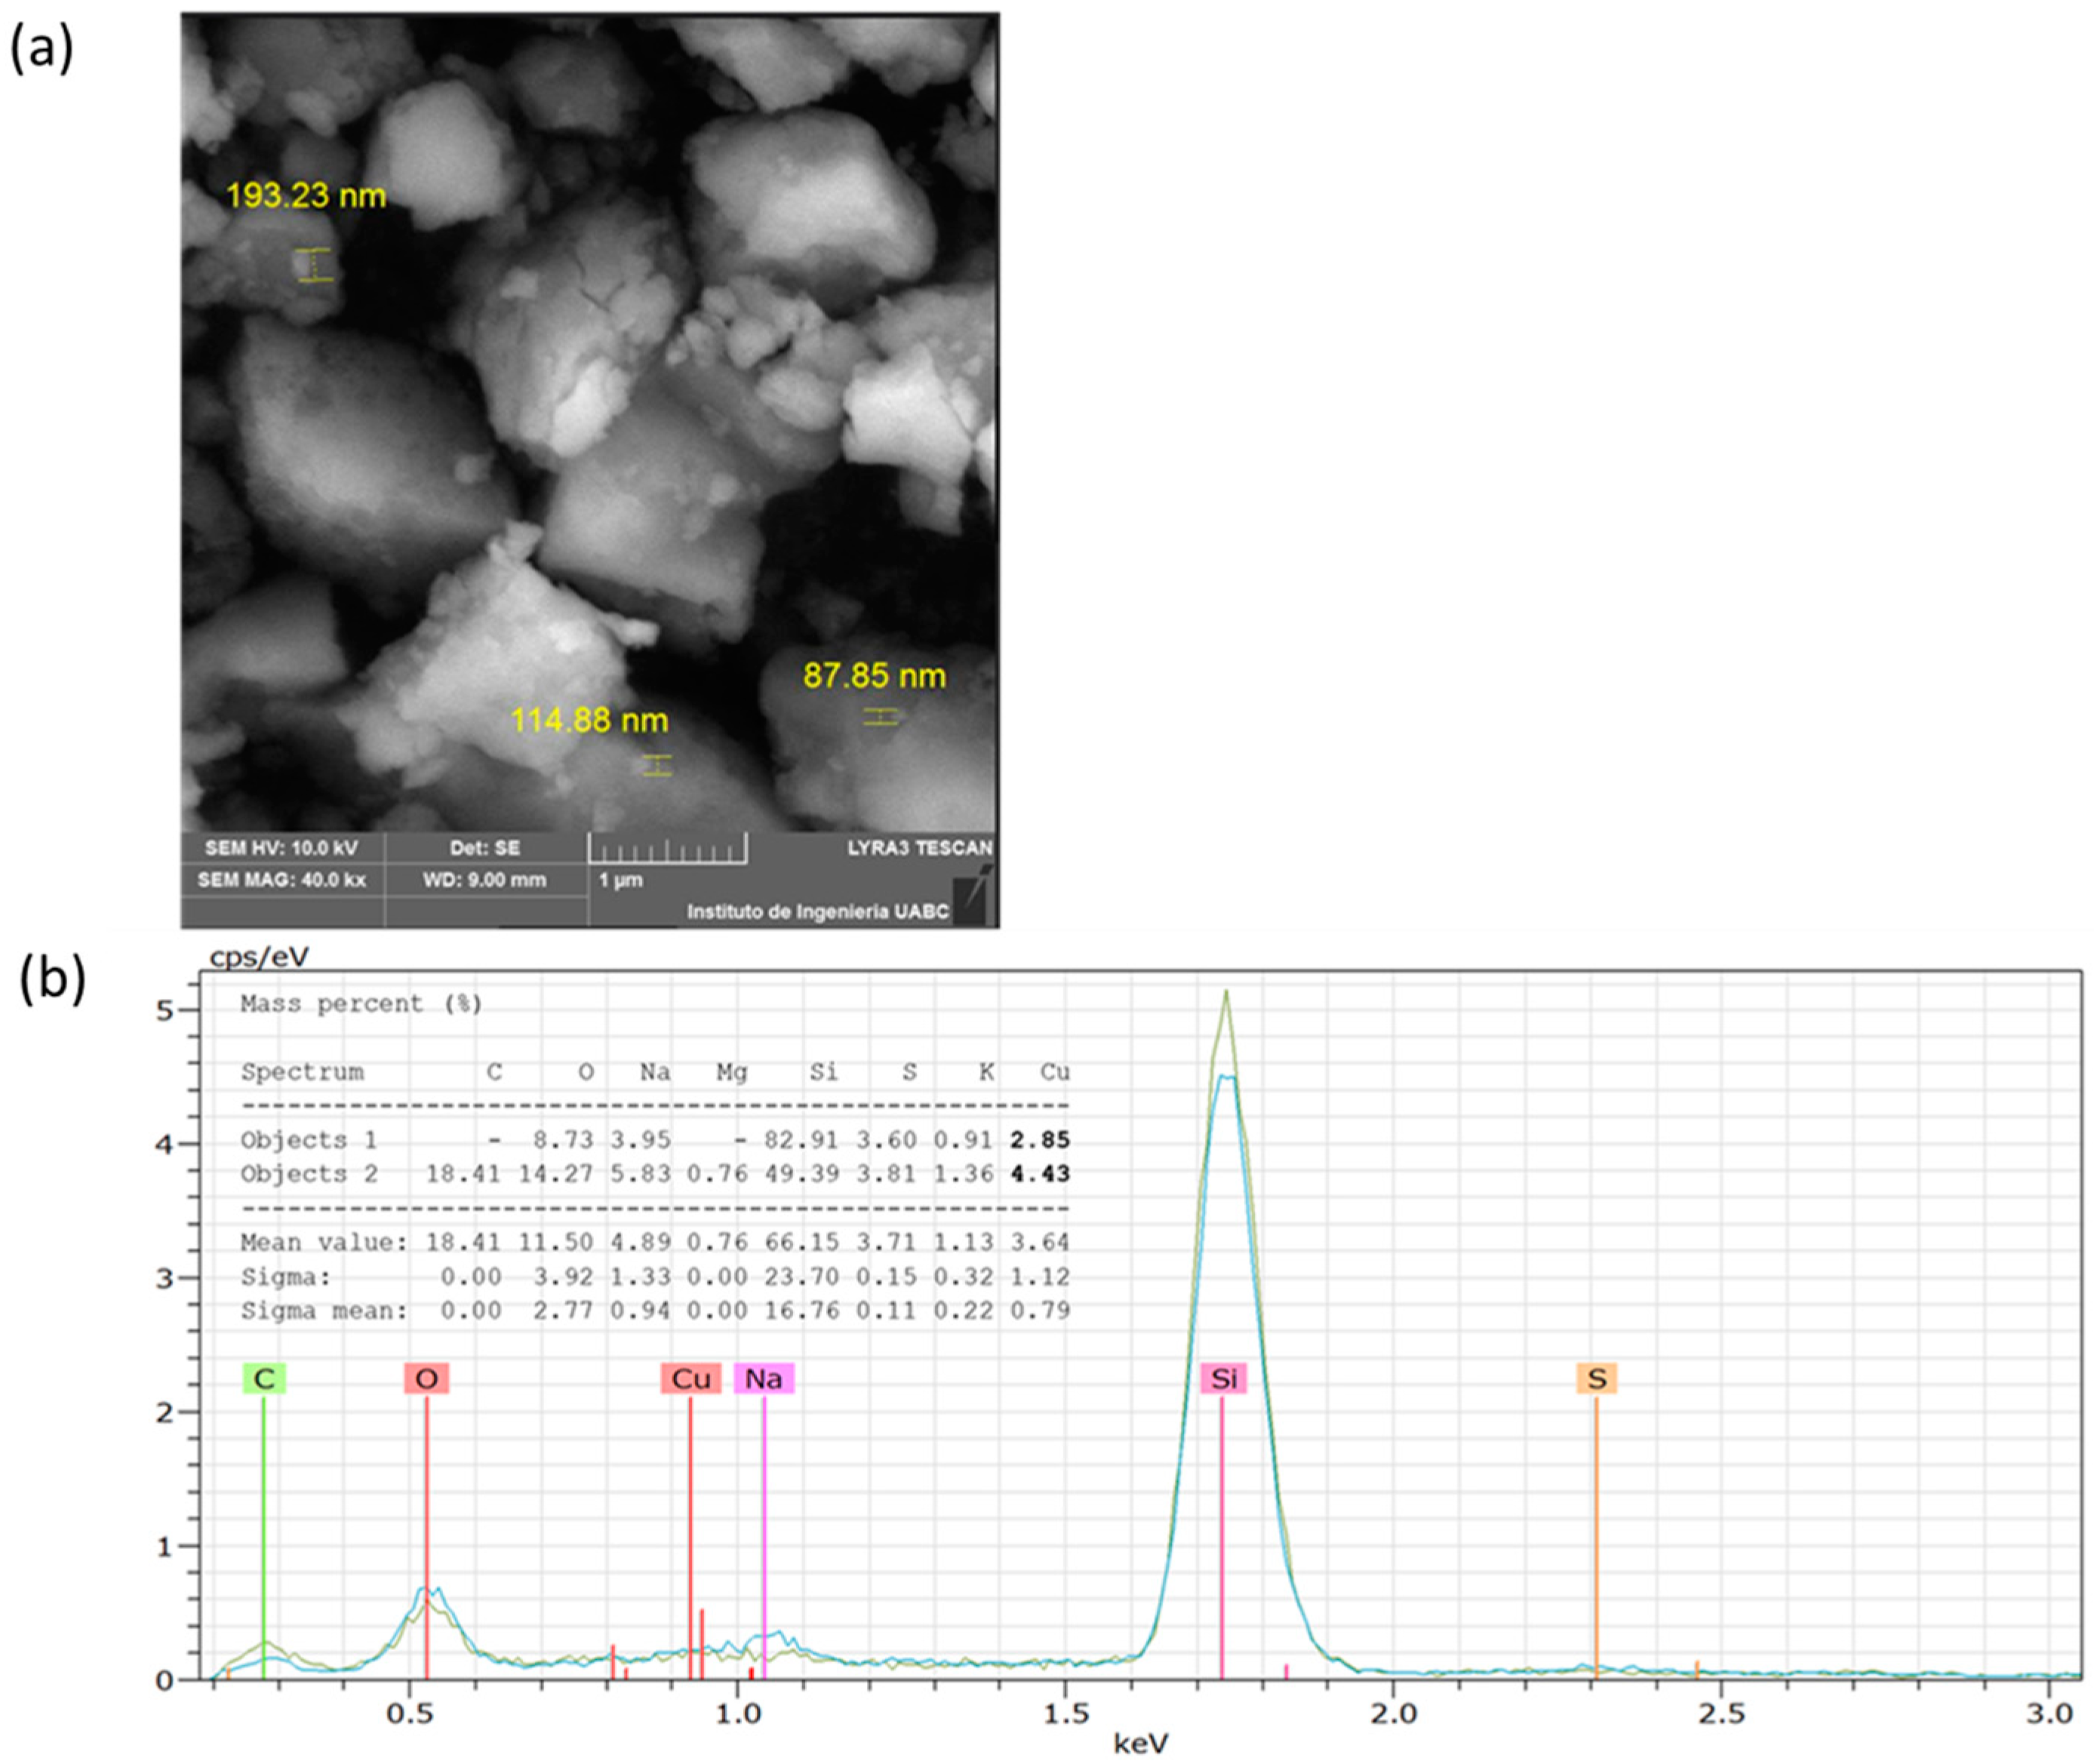The height and width of the screenshot is (1764, 2094).
Task: Click the Det: SE info field
Action: coord(485,848)
